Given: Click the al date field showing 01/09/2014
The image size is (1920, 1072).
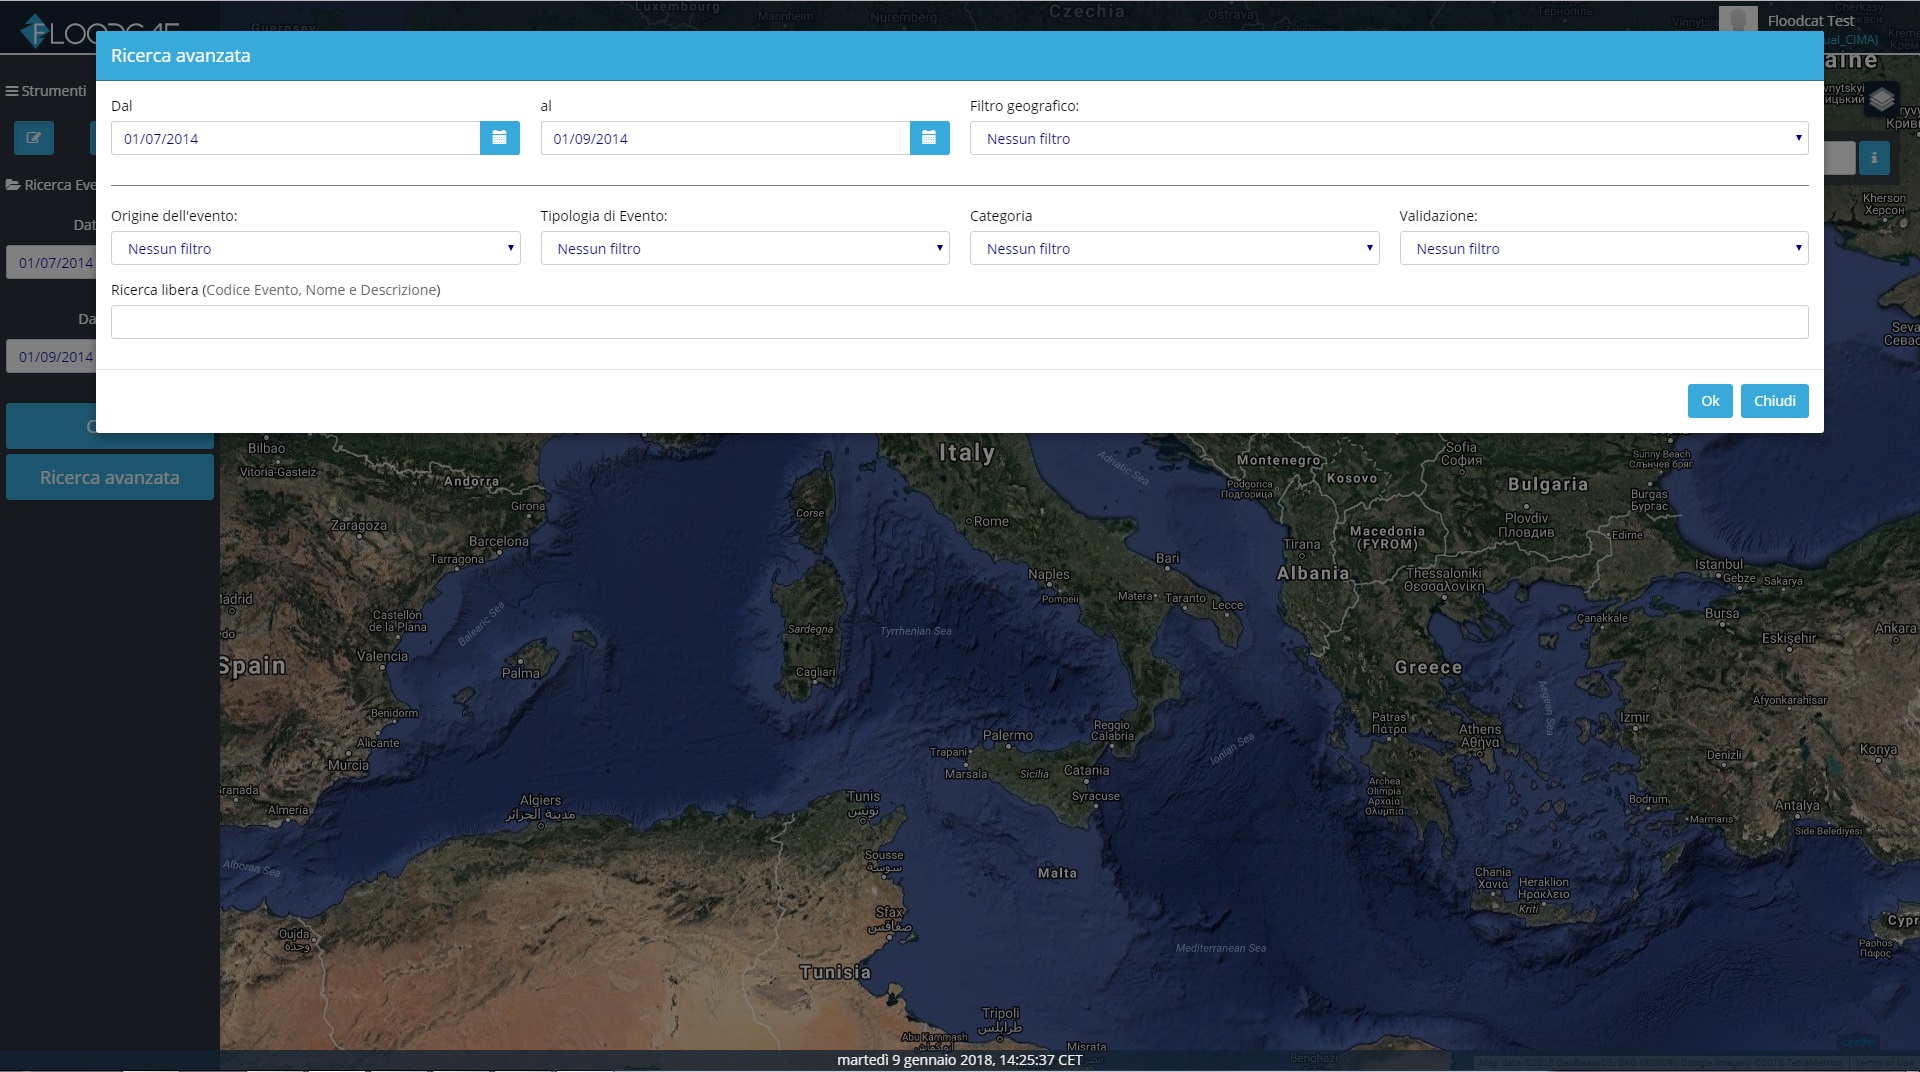Looking at the screenshot, I should point(725,138).
